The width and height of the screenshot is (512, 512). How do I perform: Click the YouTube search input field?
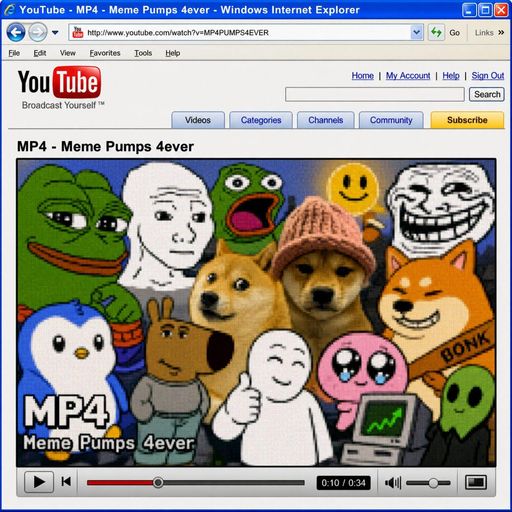pyautogui.click(x=375, y=94)
